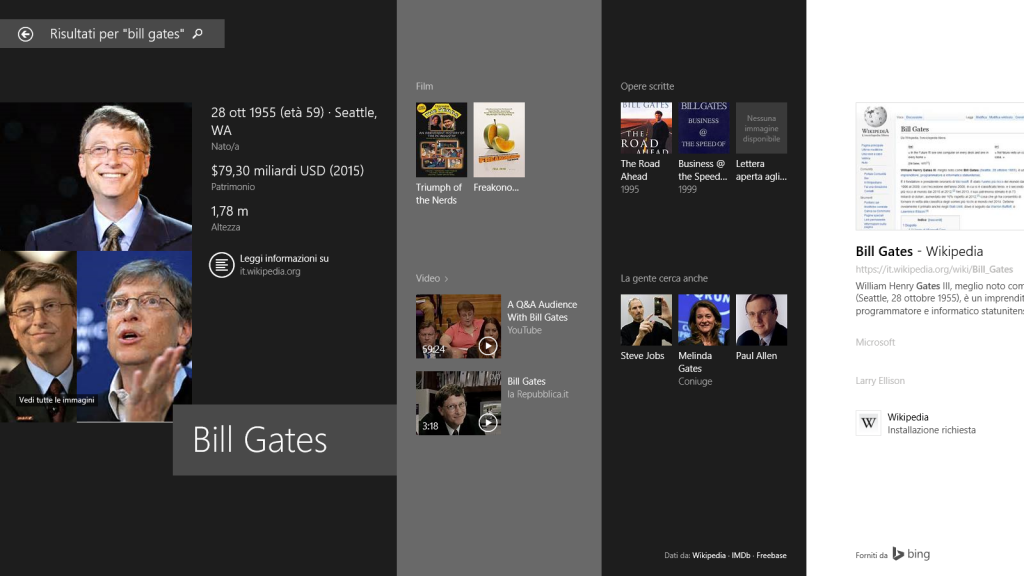
Task: Click the article icon beside 'Leggi informazioni su'
Action: tap(222, 264)
